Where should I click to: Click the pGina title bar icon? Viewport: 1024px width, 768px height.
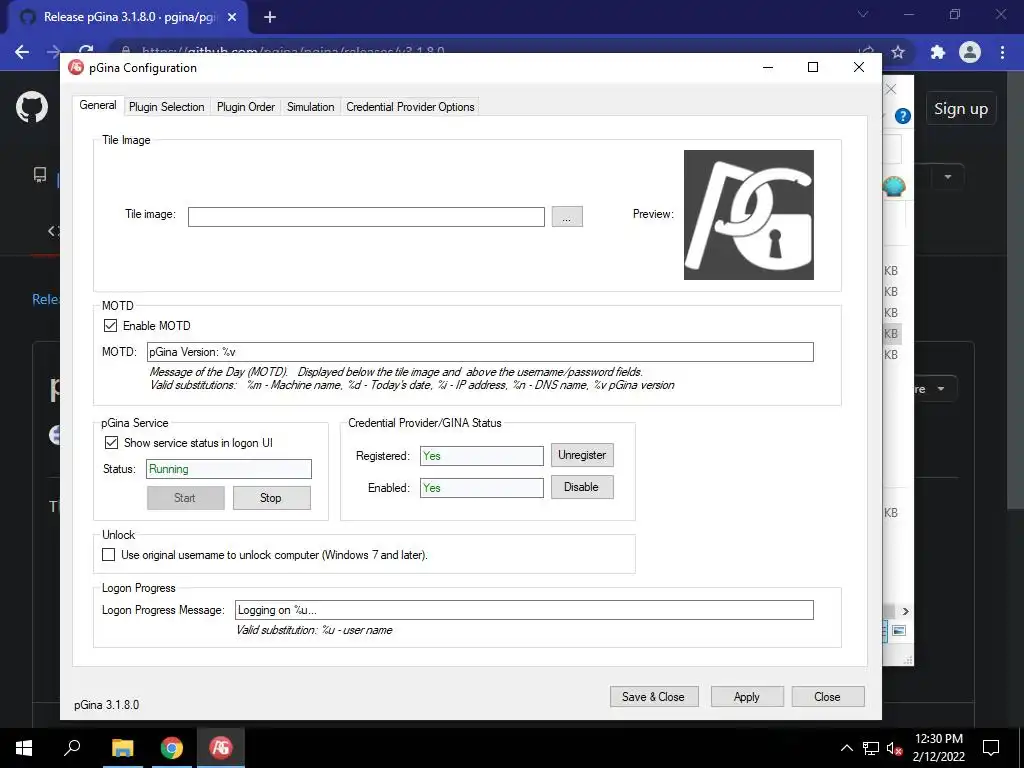click(x=76, y=67)
